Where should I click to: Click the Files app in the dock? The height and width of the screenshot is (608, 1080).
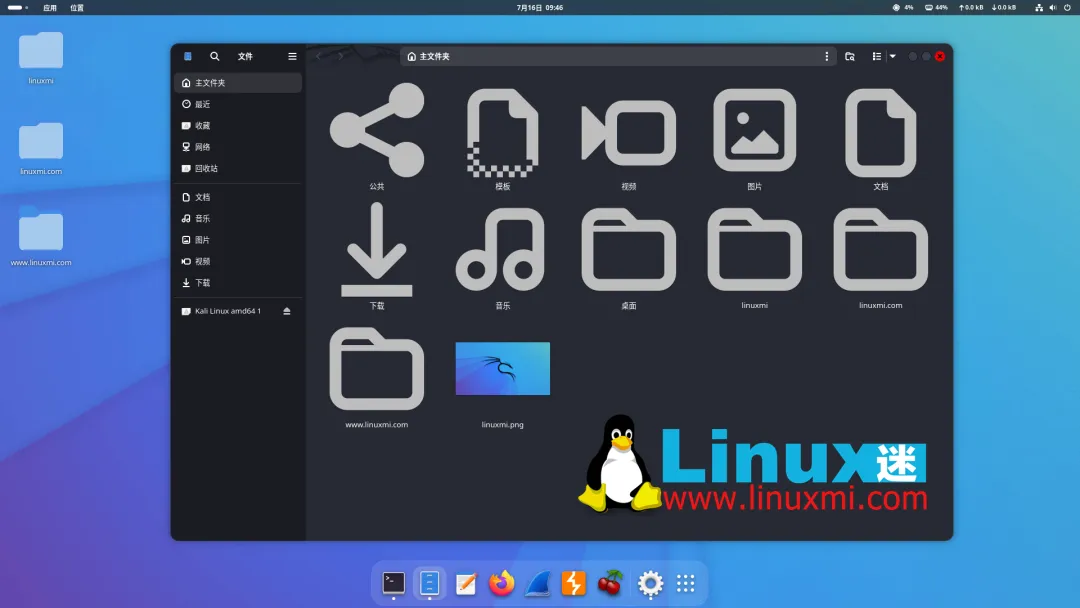click(429, 583)
